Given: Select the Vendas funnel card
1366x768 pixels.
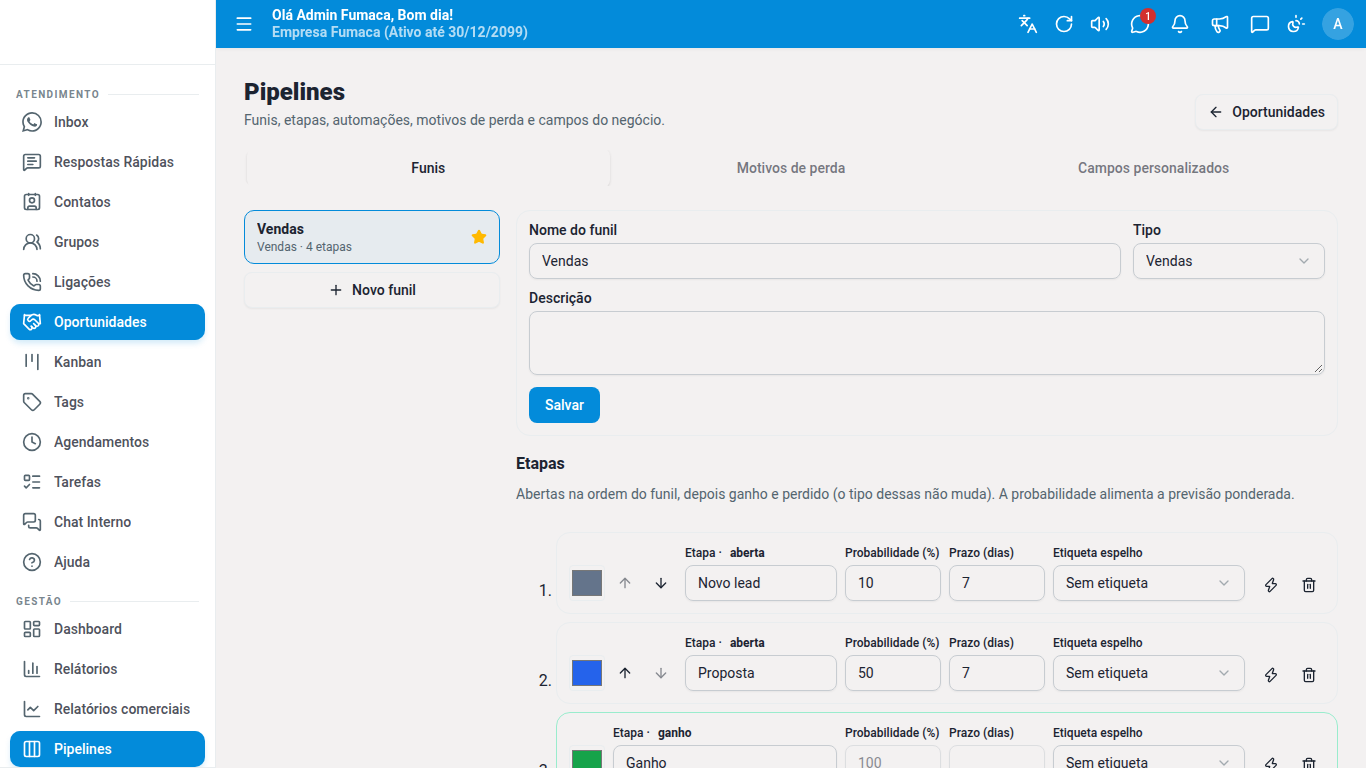Looking at the screenshot, I should pyautogui.click(x=372, y=237).
